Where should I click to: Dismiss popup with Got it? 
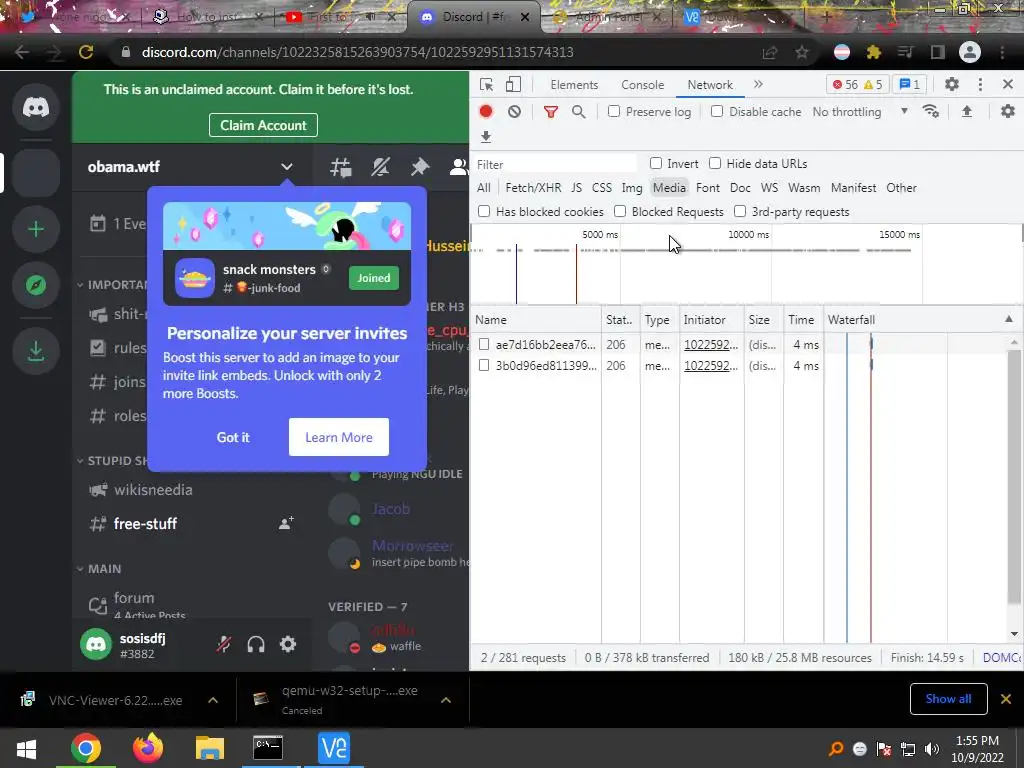[233, 438]
